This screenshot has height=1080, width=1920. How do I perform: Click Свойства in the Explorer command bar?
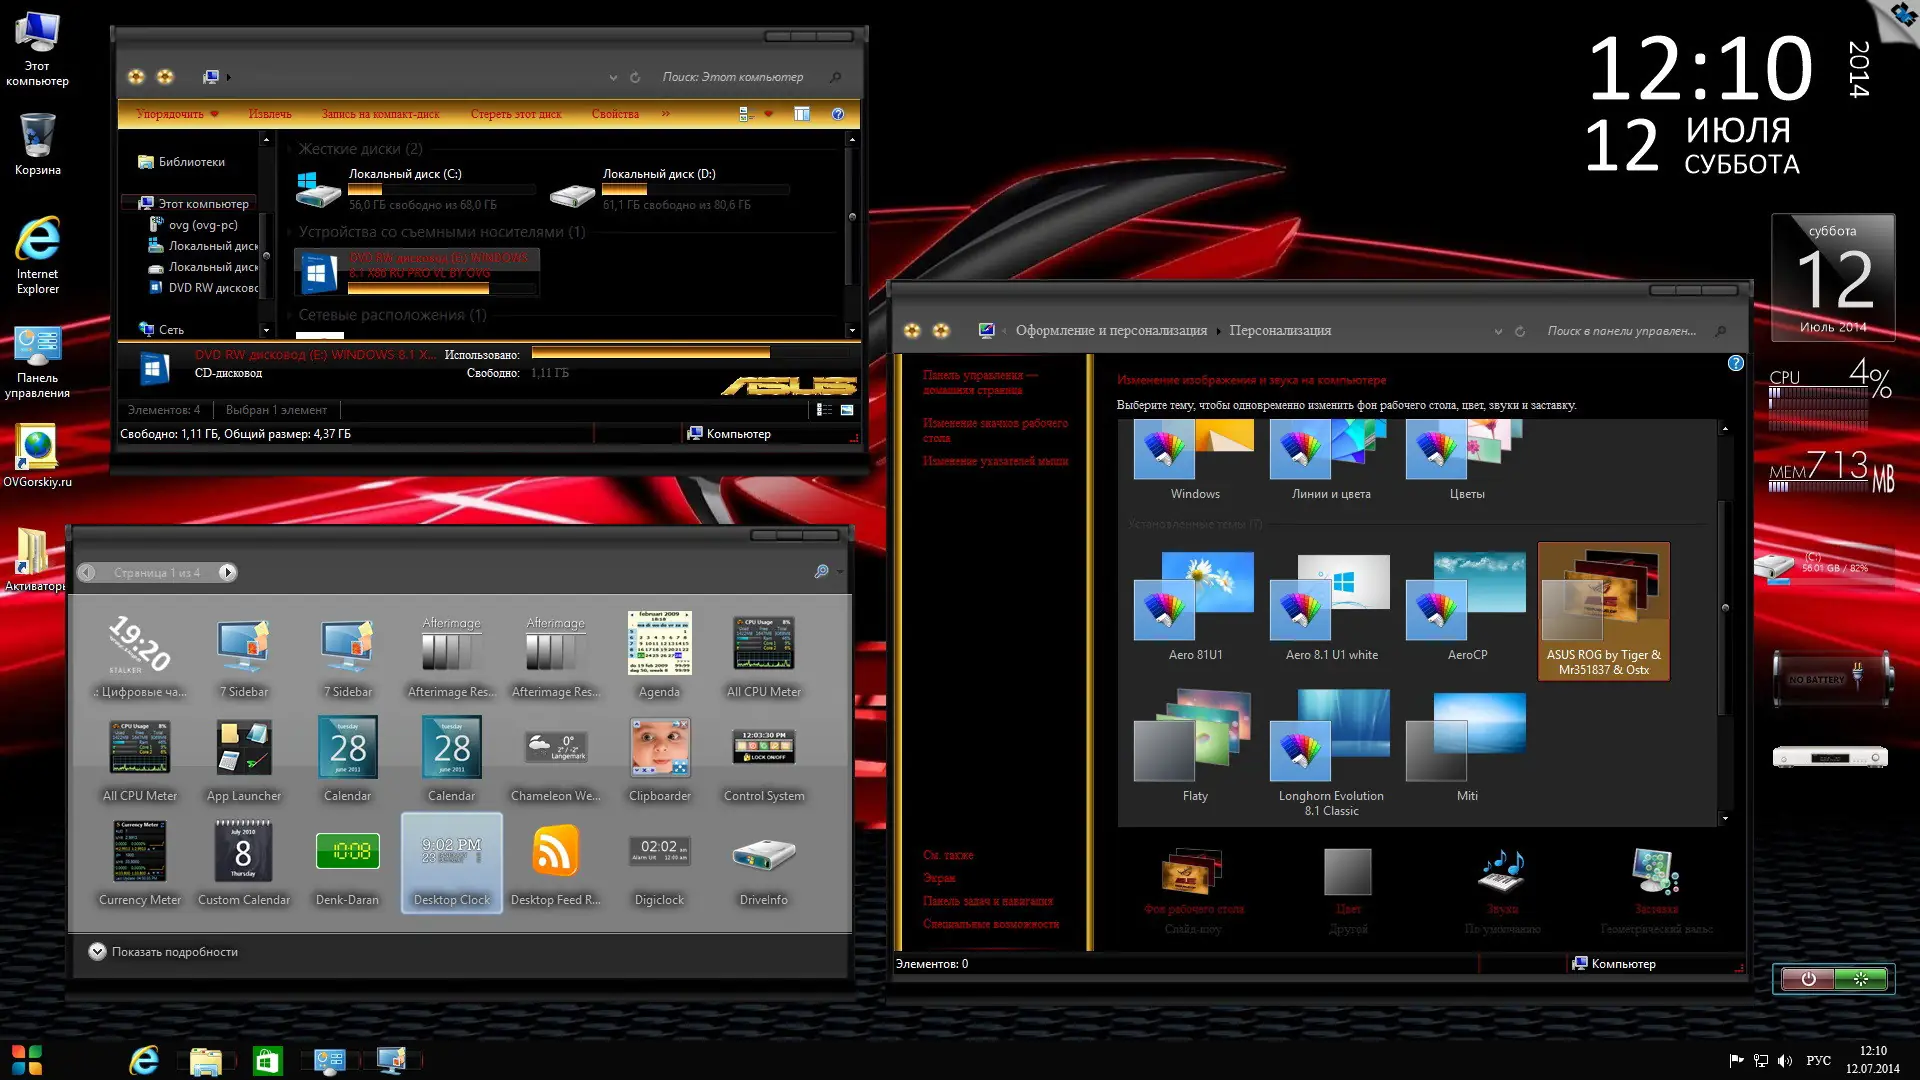(x=614, y=114)
